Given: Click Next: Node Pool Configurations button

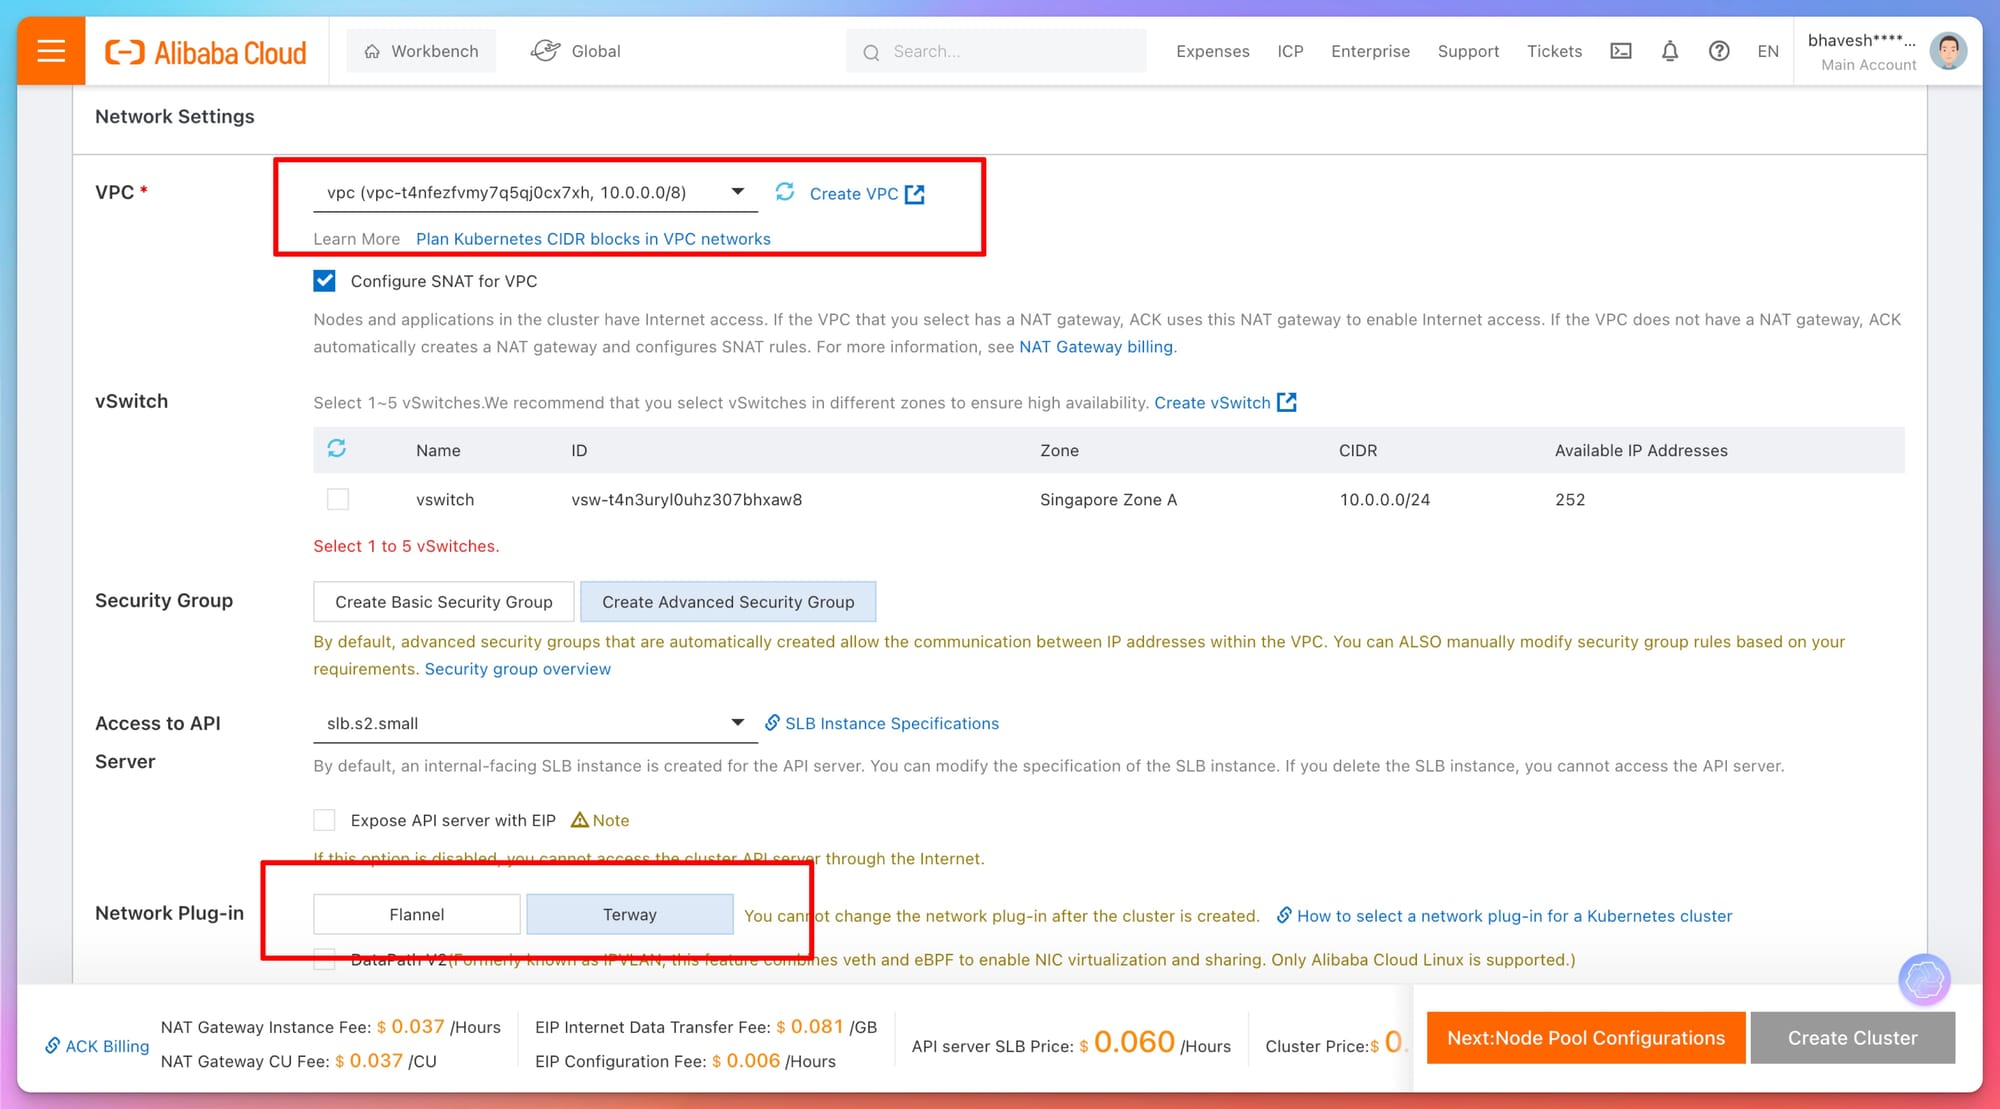Looking at the screenshot, I should [x=1585, y=1038].
